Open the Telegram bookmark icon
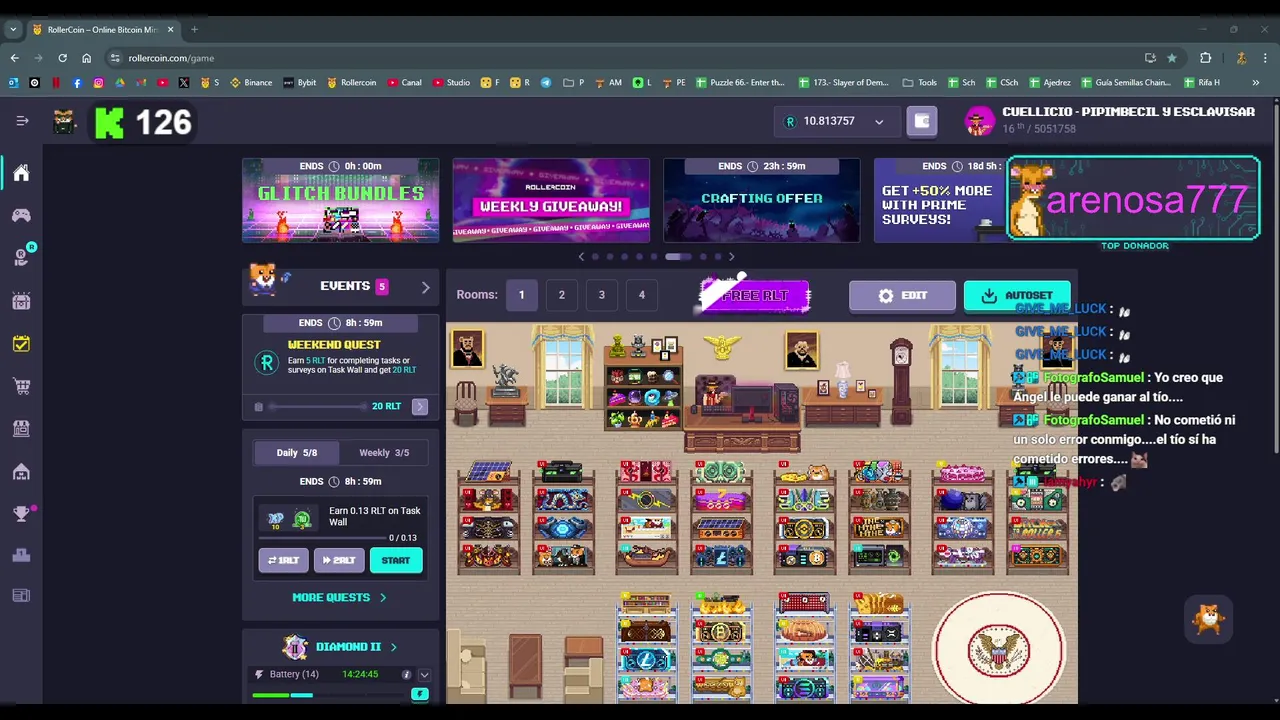This screenshot has width=1280, height=720. tap(546, 82)
